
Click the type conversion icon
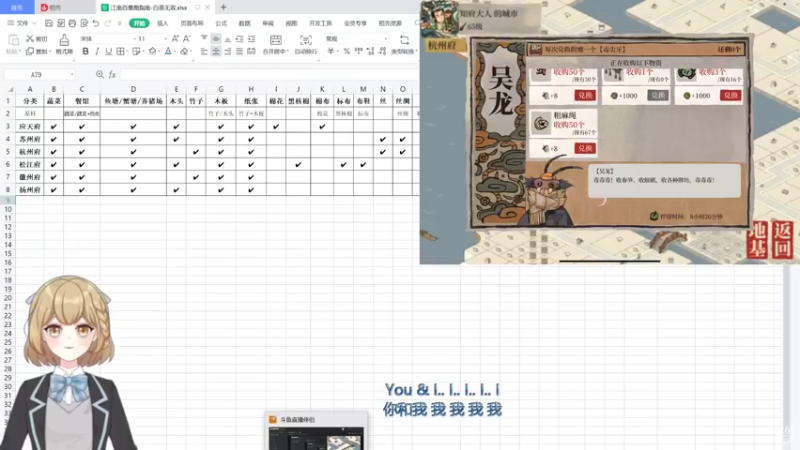404,40
